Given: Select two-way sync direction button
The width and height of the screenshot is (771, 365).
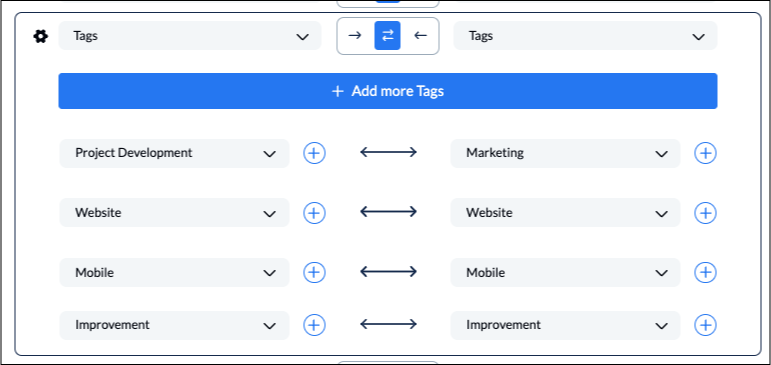Looking at the screenshot, I should click(x=387, y=35).
